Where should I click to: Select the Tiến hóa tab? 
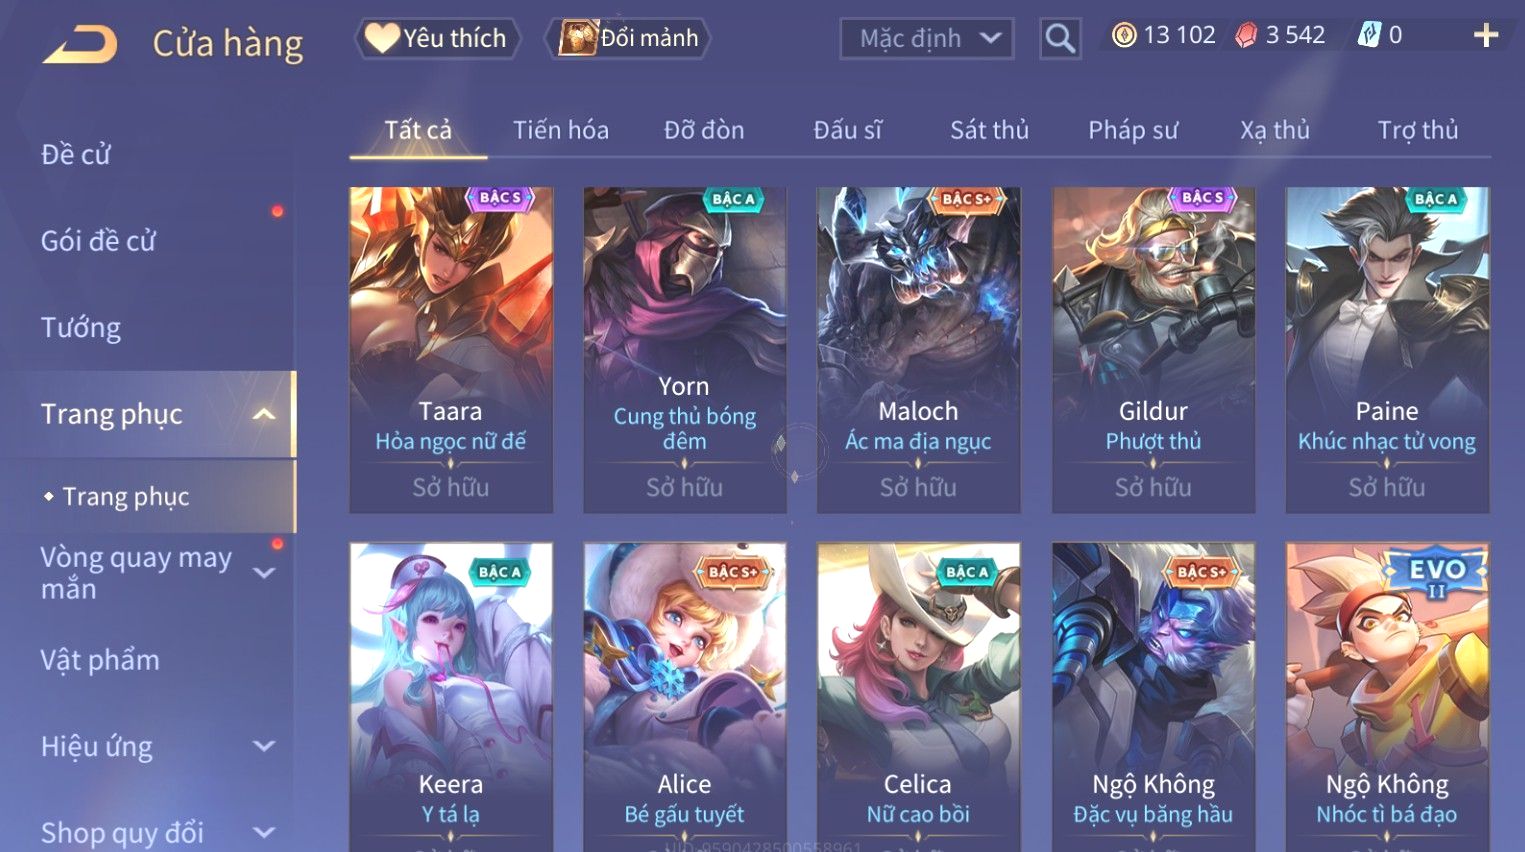(561, 130)
